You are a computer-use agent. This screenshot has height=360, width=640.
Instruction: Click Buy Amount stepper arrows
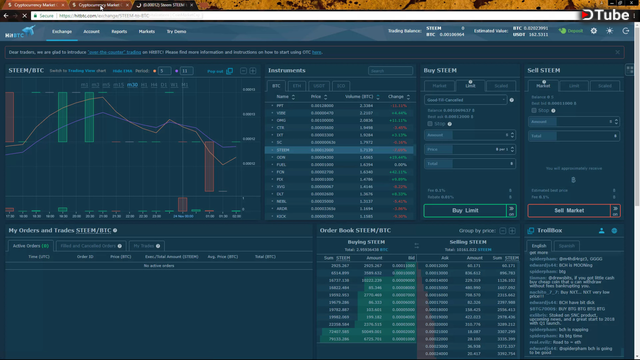coord(512,135)
